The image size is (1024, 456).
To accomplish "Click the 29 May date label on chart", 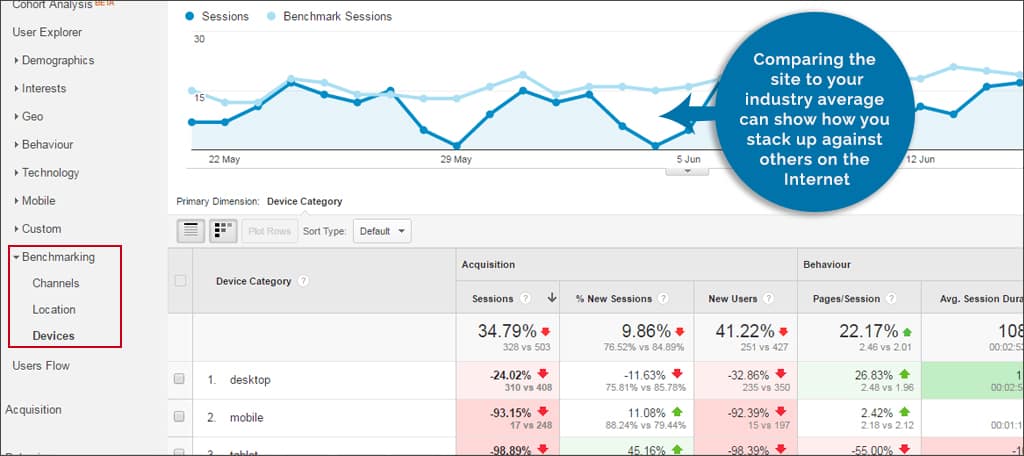I will click(456, 159).
